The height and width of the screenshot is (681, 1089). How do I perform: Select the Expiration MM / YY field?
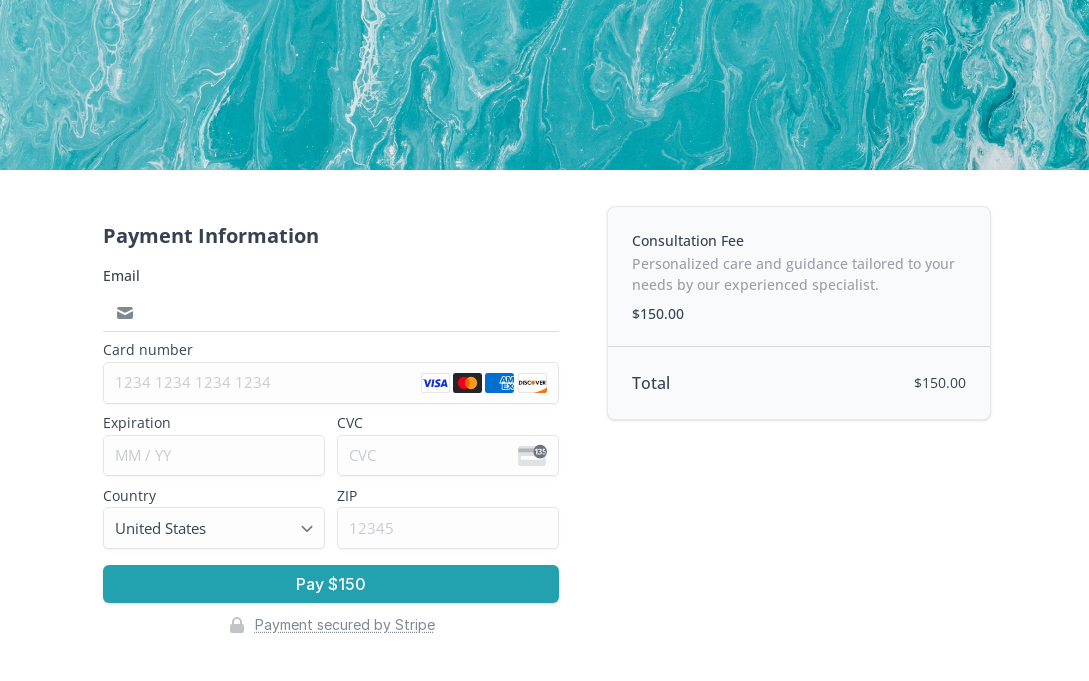tap(213, 456)
